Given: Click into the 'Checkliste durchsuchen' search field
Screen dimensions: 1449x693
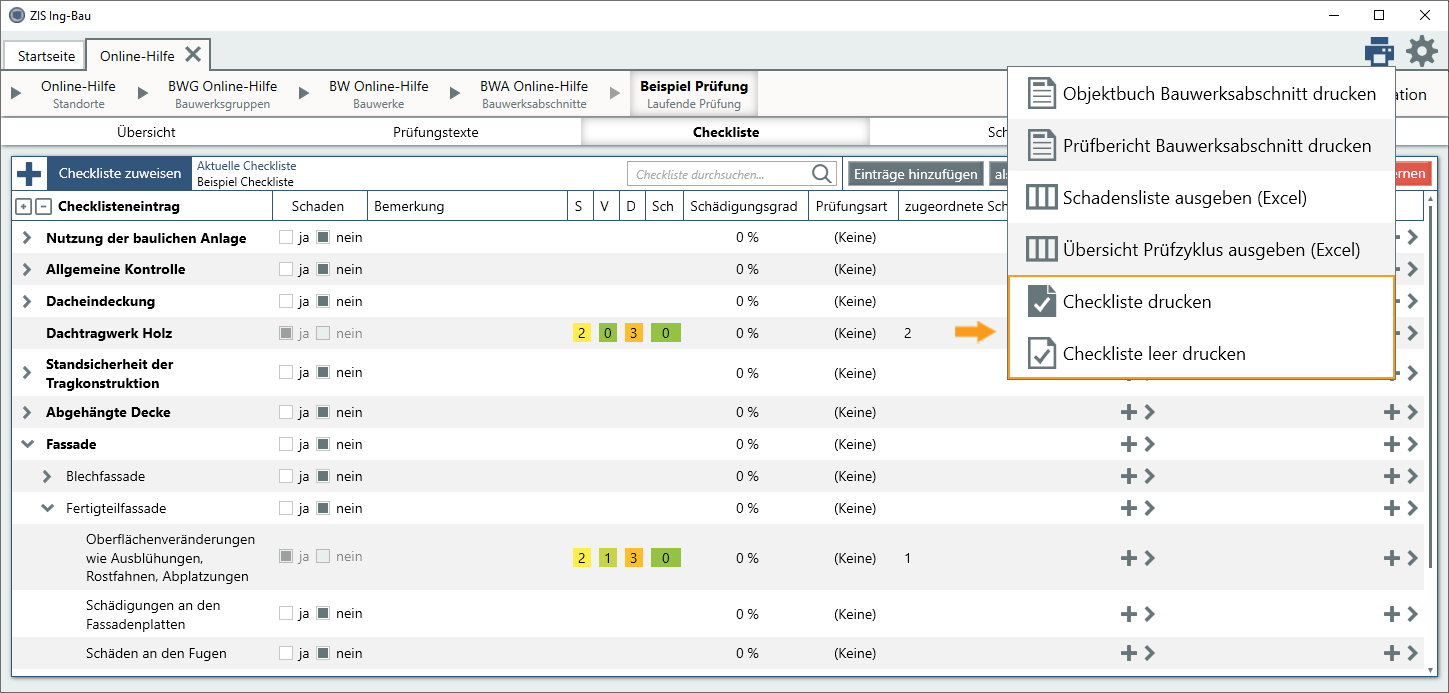Looking at the screenshot, I should tap(718, 175).
